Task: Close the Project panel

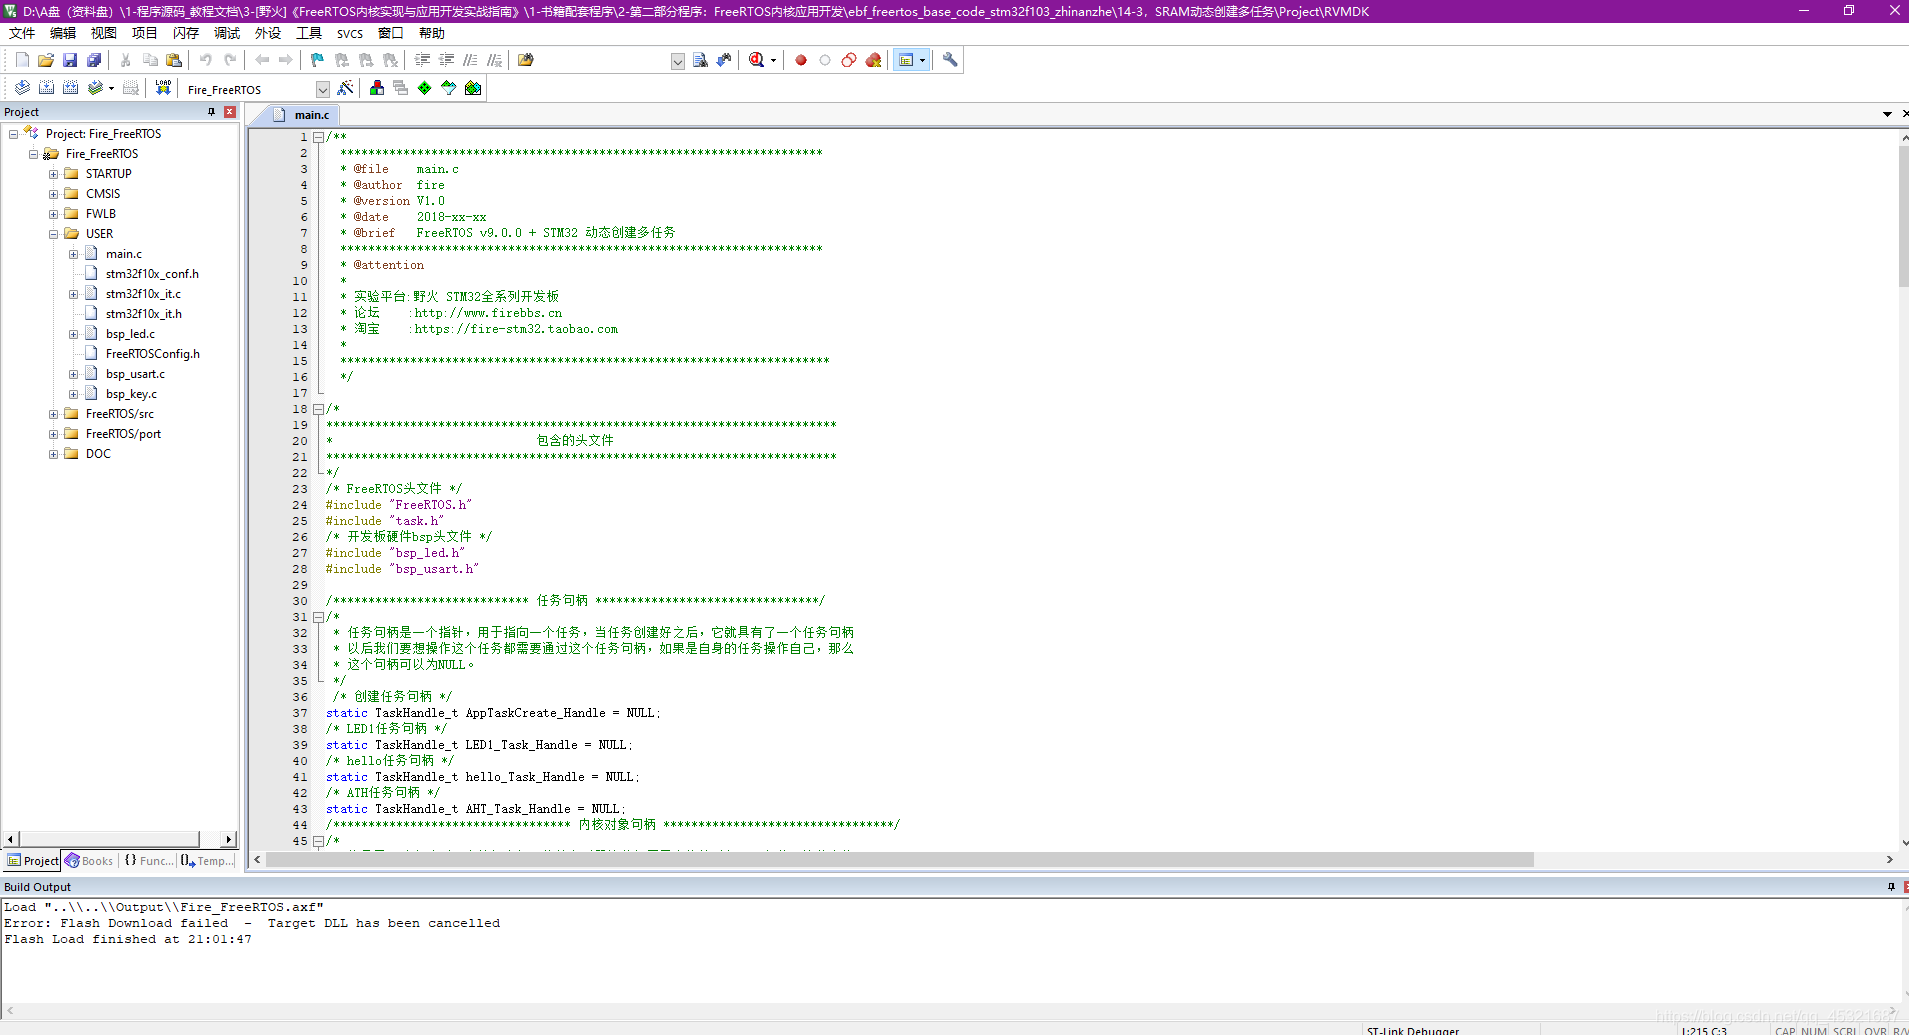Action: click(x=230, y=112)
